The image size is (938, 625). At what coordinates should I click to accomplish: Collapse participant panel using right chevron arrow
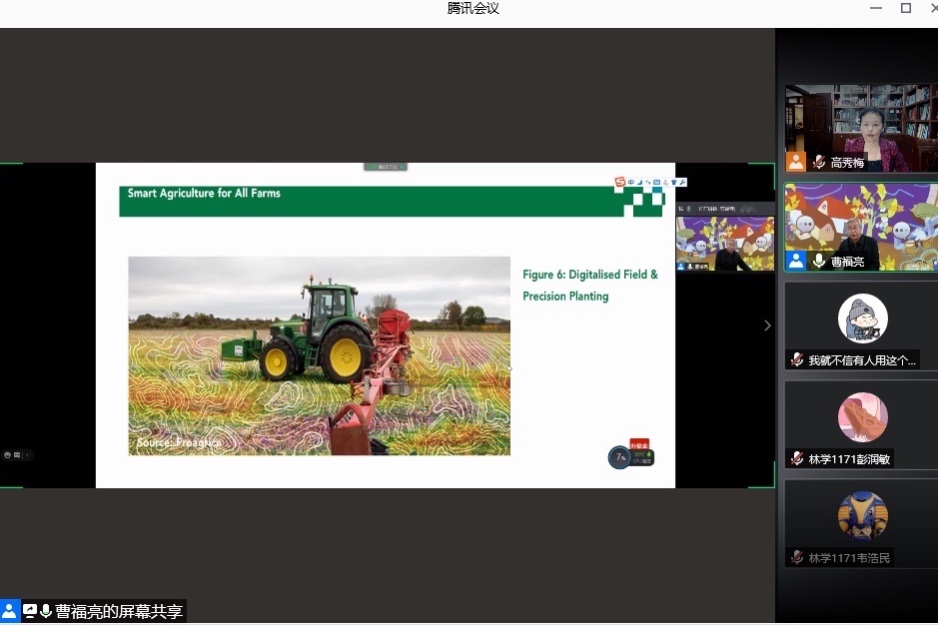[767, 325]
